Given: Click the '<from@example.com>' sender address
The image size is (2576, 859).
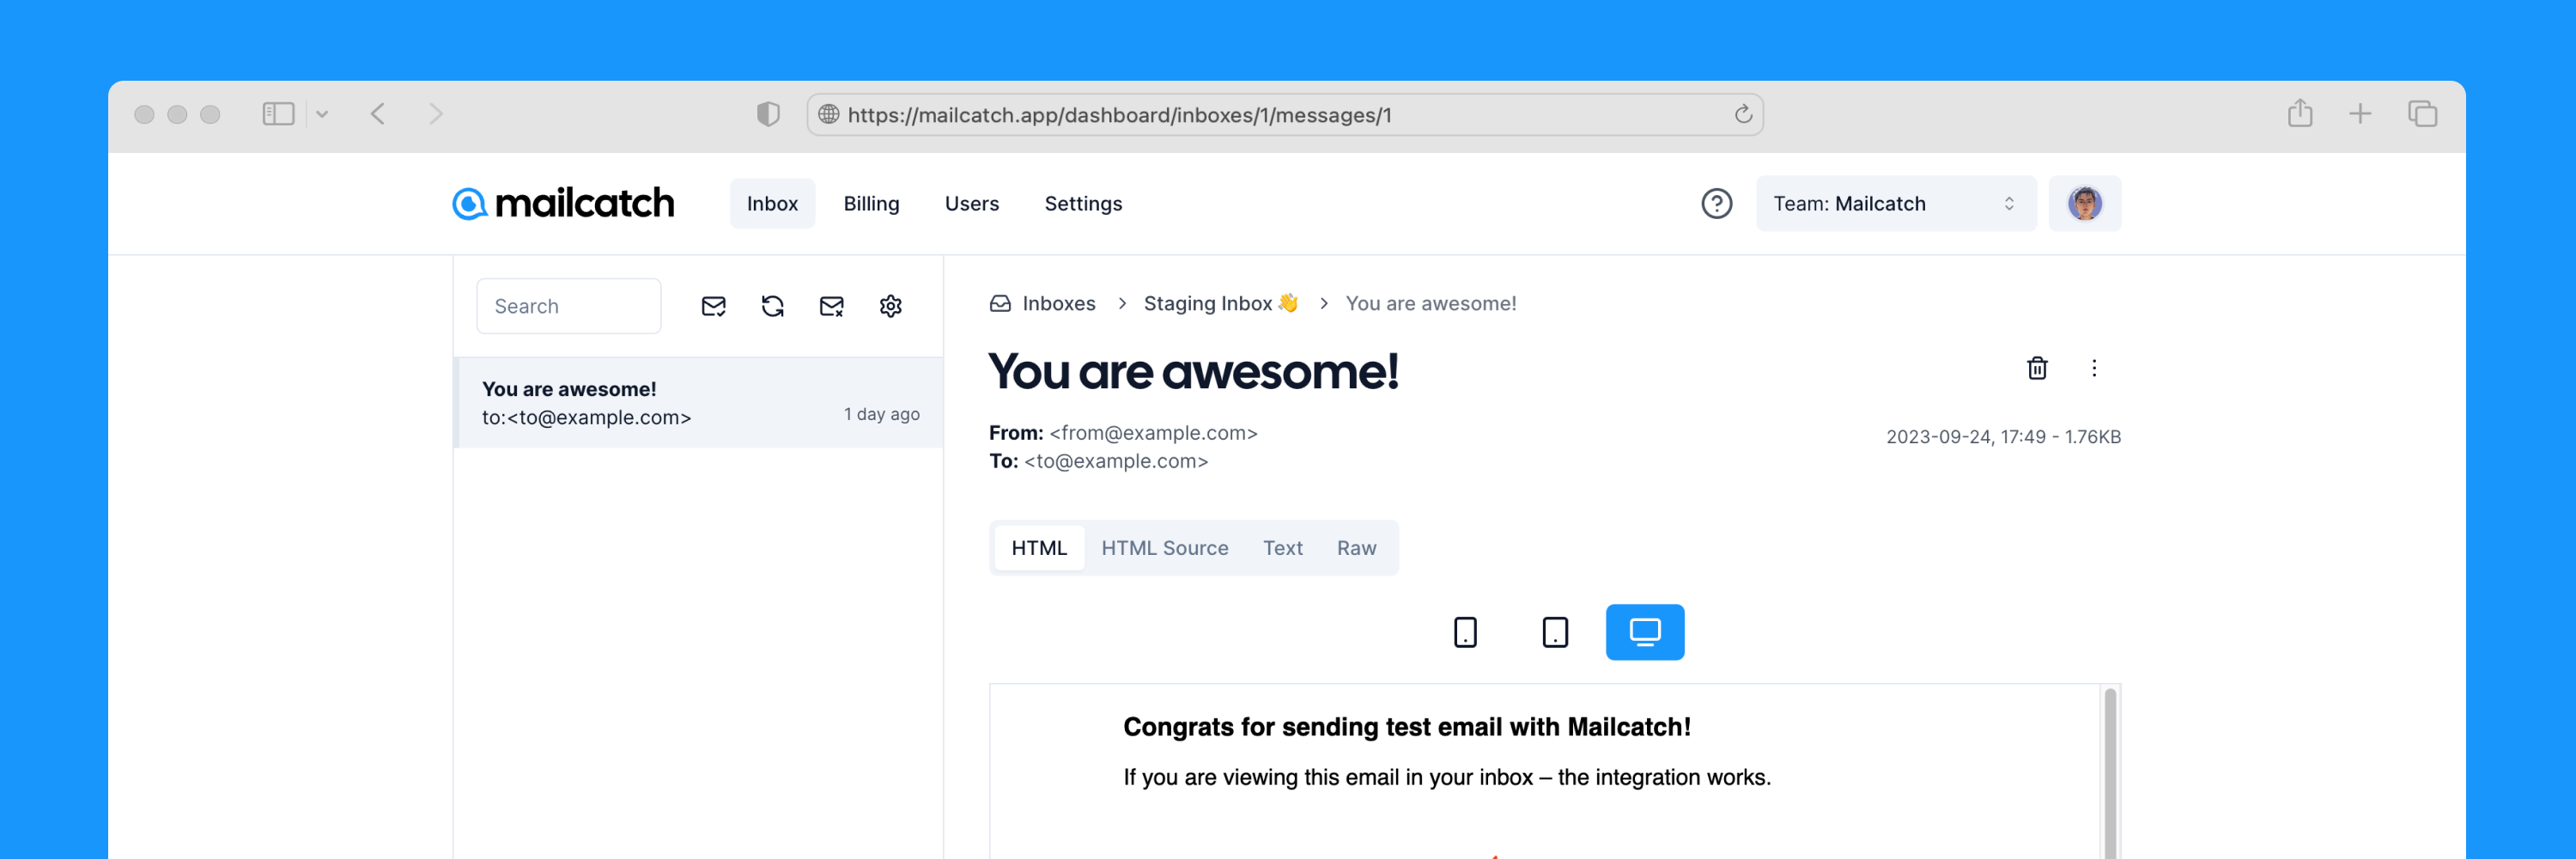Looking at the screenshot, I should tap(1153, 433).
